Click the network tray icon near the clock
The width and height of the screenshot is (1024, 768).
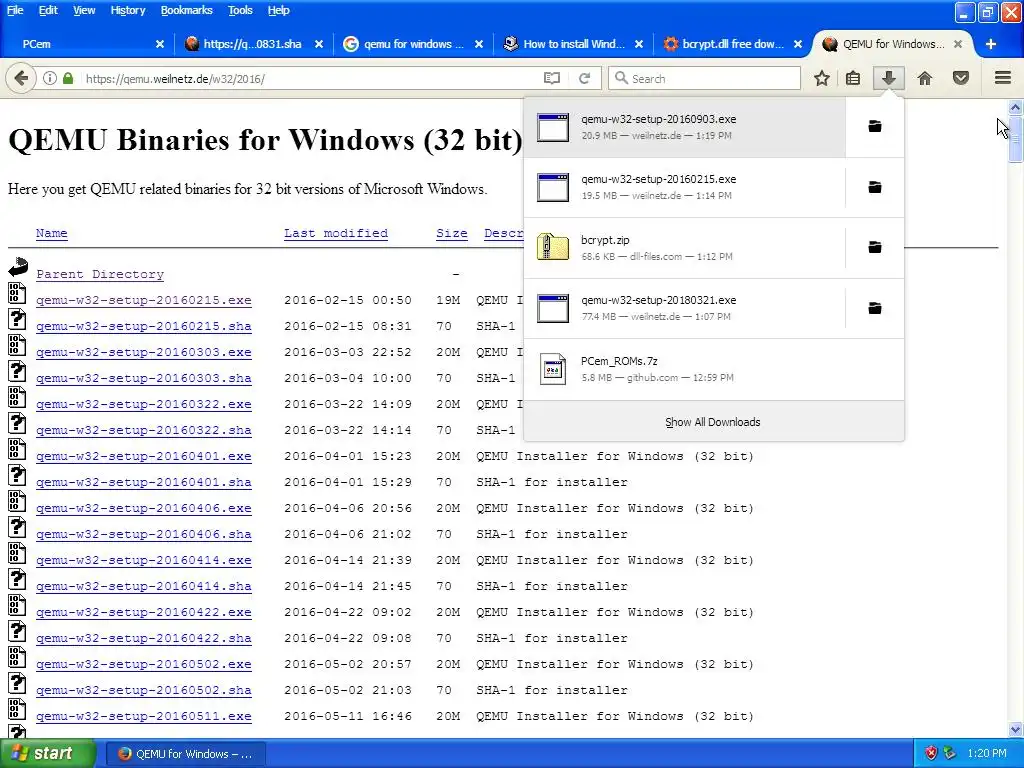(949, 753)
